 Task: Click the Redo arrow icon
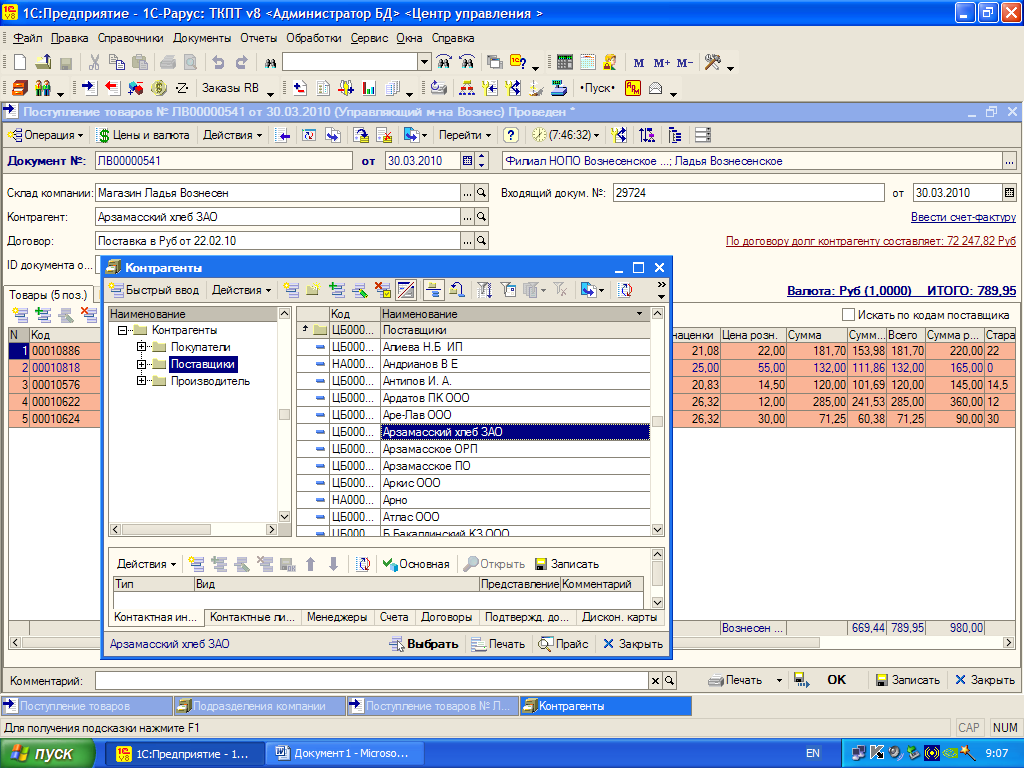click(x=242, y=62)
